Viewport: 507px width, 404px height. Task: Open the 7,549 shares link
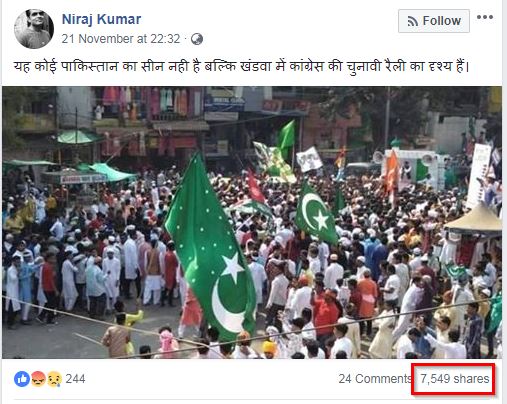point(455,379)
